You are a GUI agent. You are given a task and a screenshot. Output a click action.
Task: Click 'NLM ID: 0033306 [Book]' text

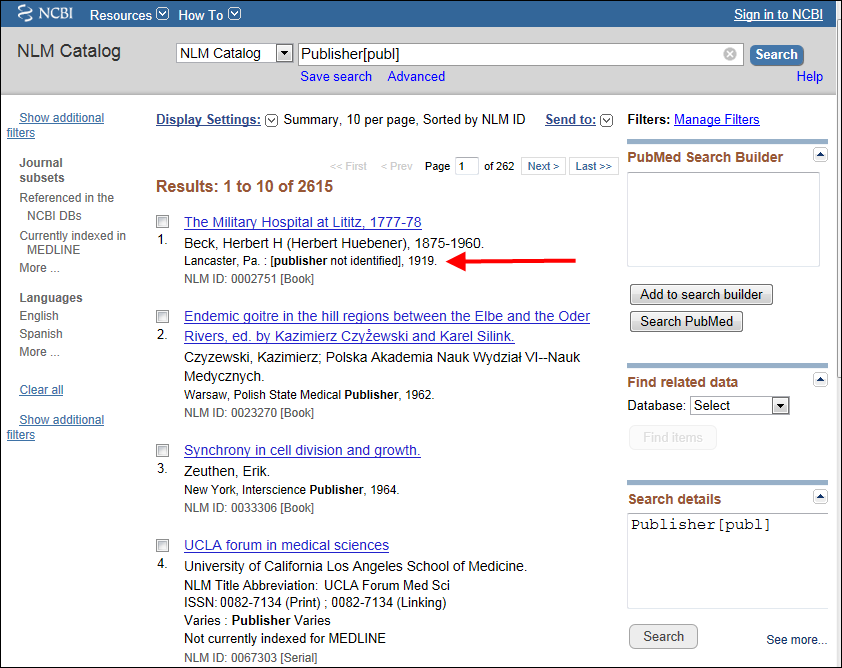pos(249,507)
